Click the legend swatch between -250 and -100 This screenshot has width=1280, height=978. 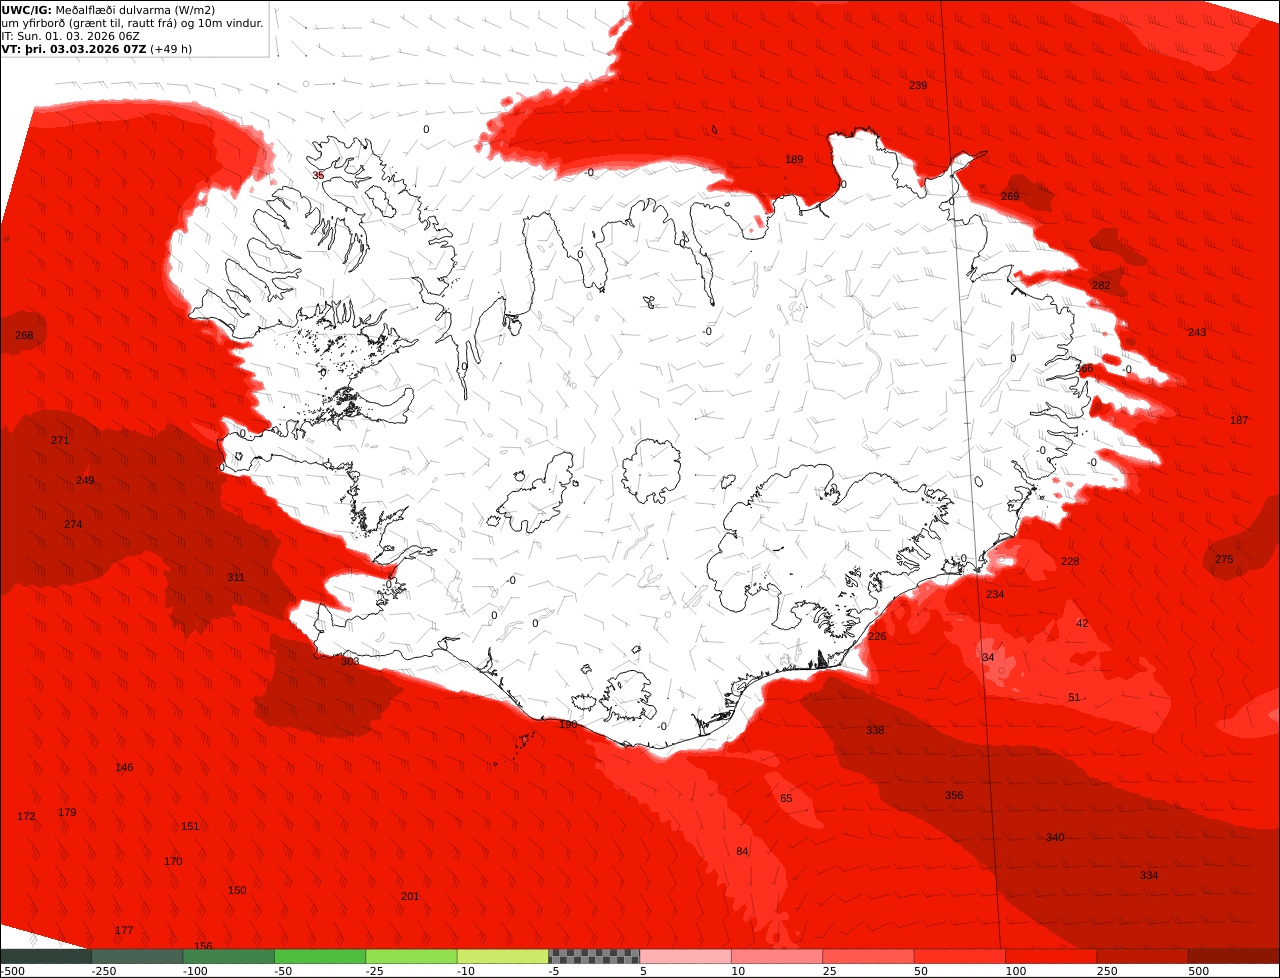click(137, 956)
